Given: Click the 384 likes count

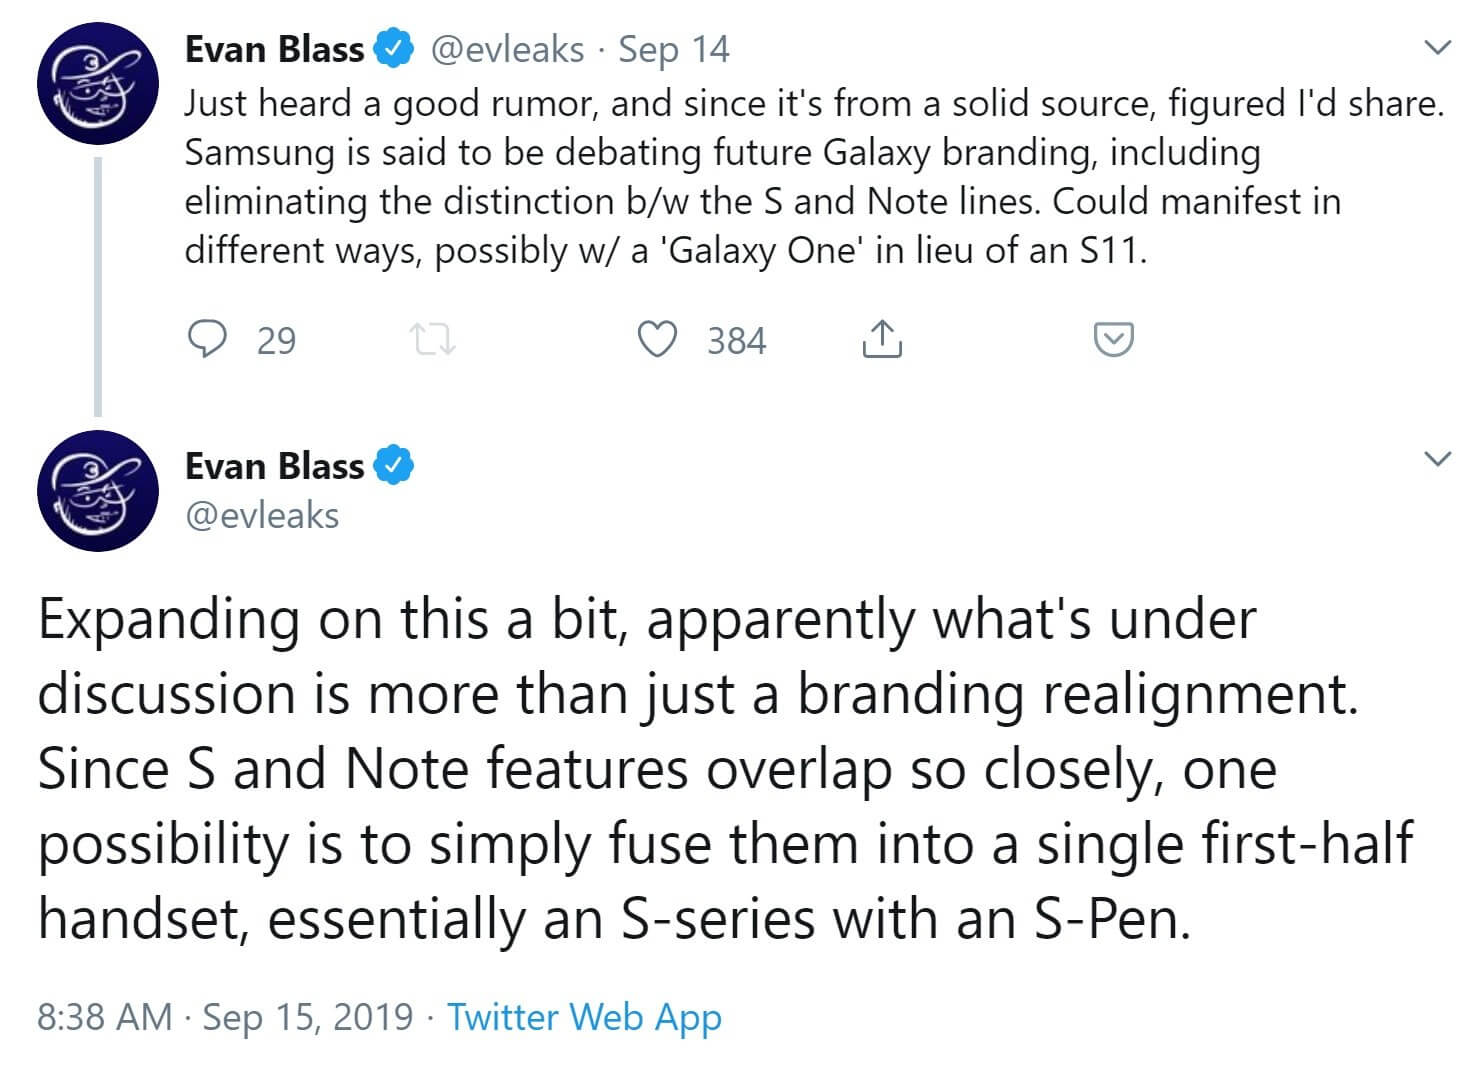Looking at the screenshot, I should 736,341.
